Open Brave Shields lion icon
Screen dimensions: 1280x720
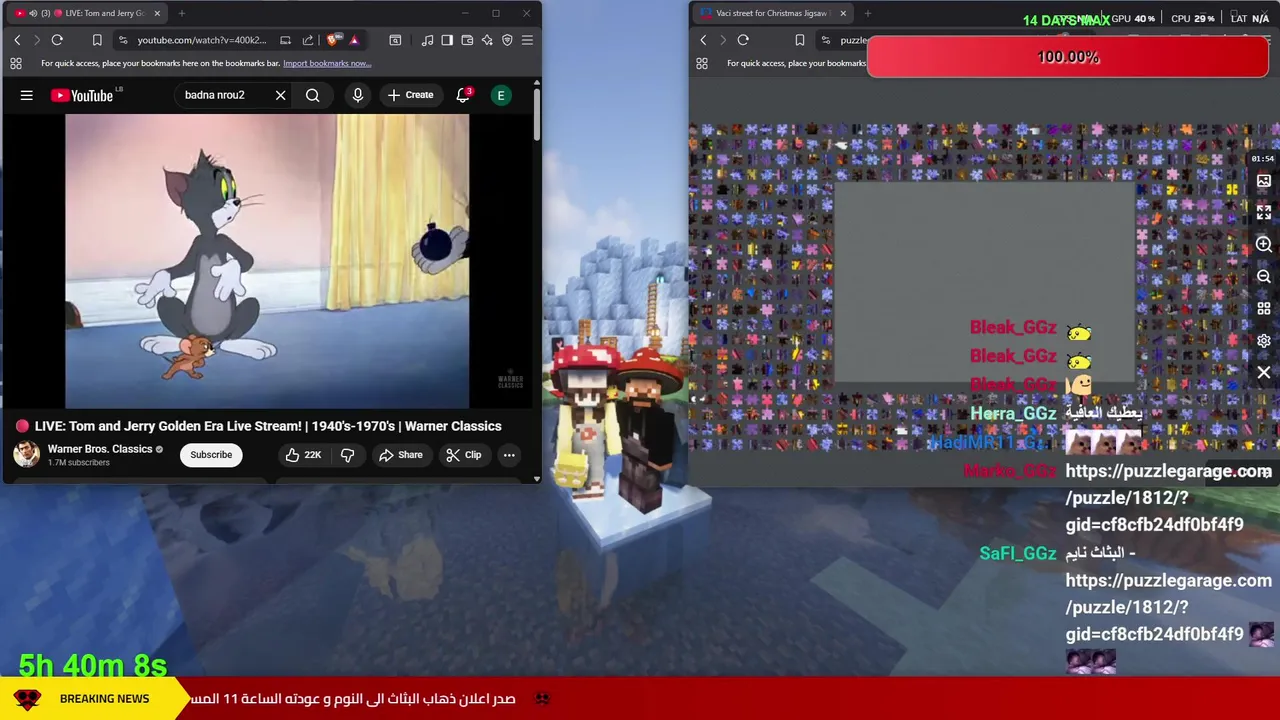333,40
